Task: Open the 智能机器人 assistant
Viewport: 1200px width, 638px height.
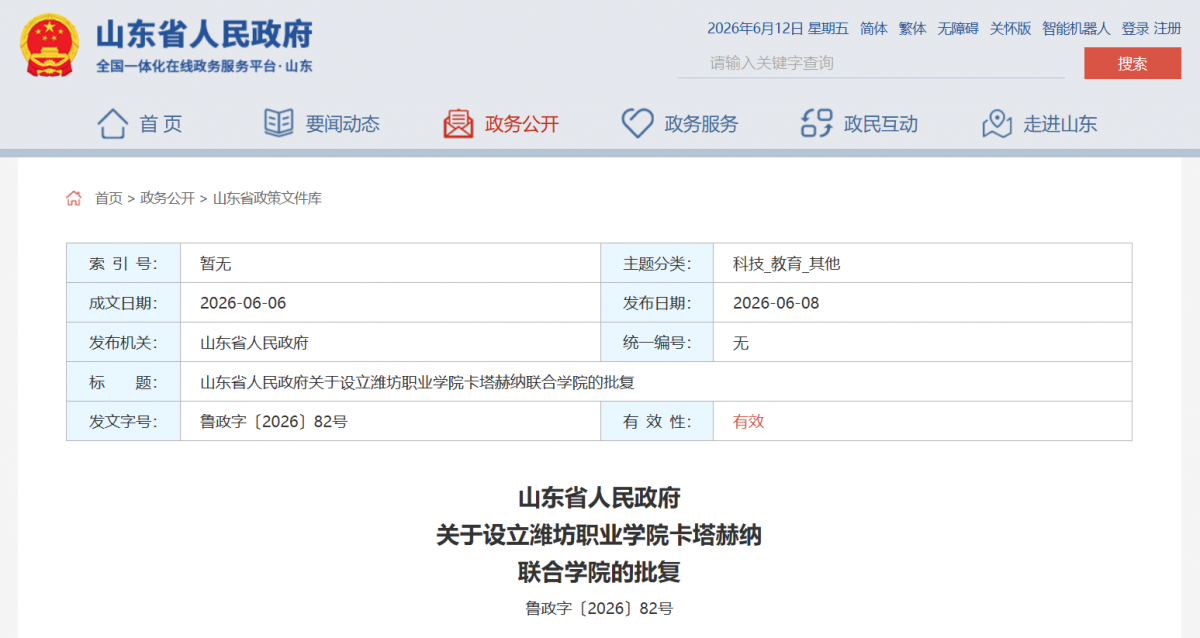Action: coord(1076,28)
